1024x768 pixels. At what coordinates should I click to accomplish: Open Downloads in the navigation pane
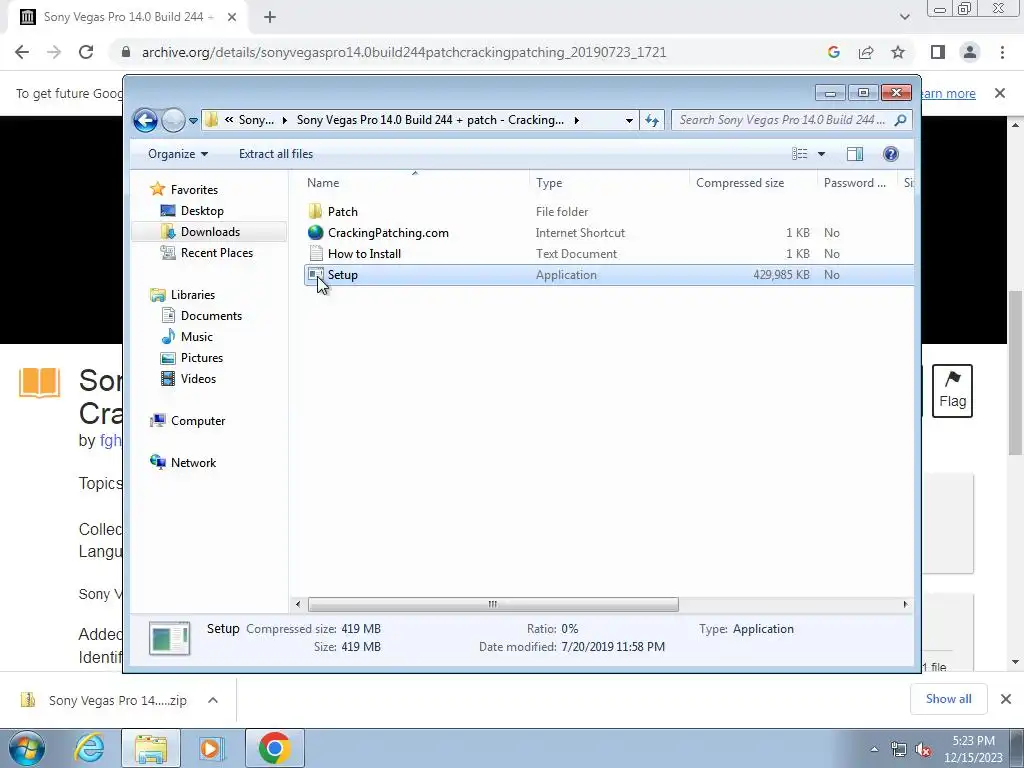point(210,232)
